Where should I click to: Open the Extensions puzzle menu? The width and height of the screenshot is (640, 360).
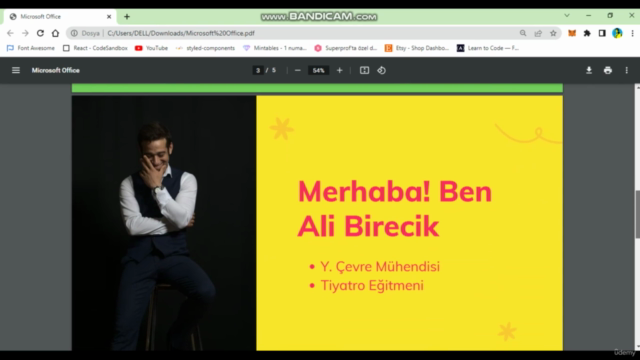pyautogui.click(x=587, y=33)
